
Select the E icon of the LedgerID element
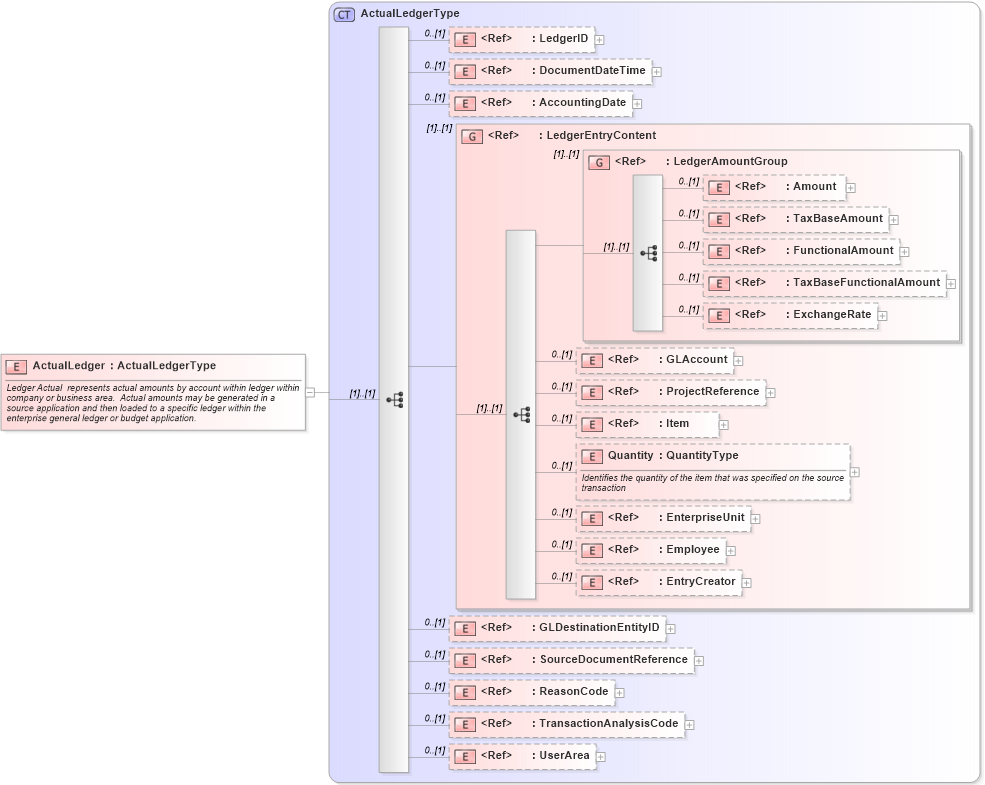pyautogui.click(x=464, y=39)
